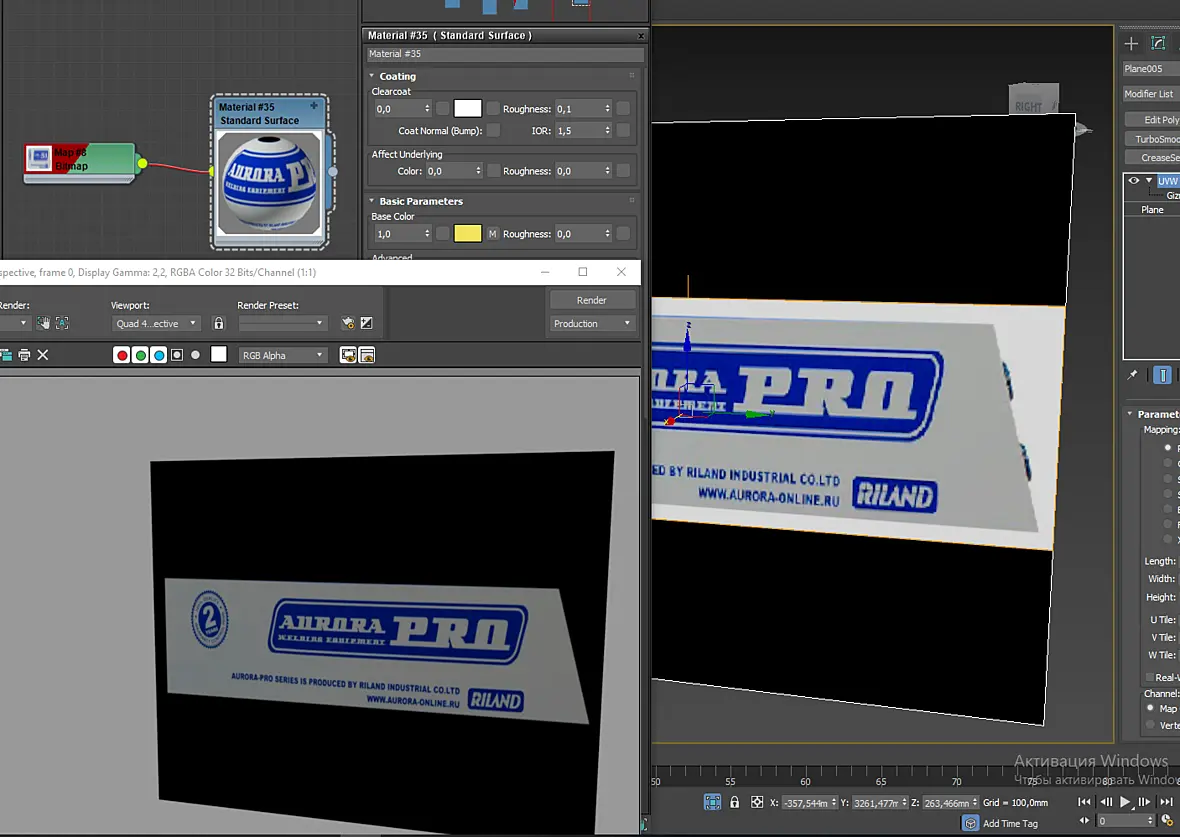Open the yellow Base Color swatch

pos(467,233)
